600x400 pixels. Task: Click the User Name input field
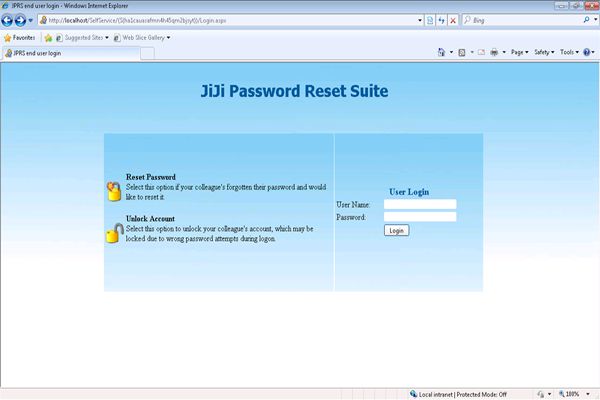tap(420, 204)
